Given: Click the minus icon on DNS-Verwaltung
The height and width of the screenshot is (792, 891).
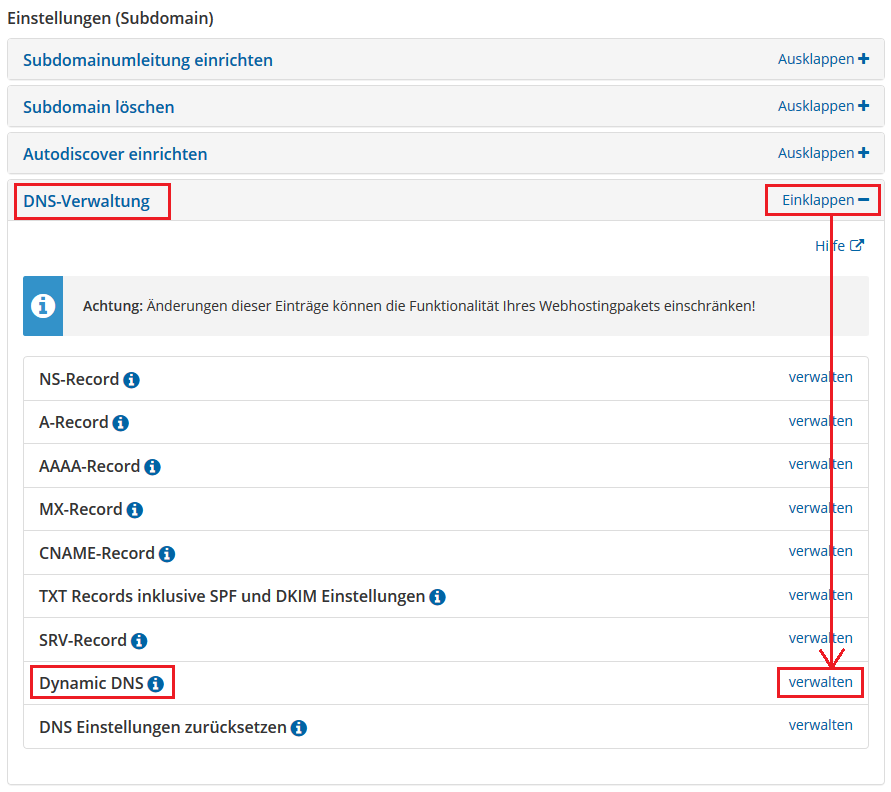Looking at the screenshot, I should [864, 200].
